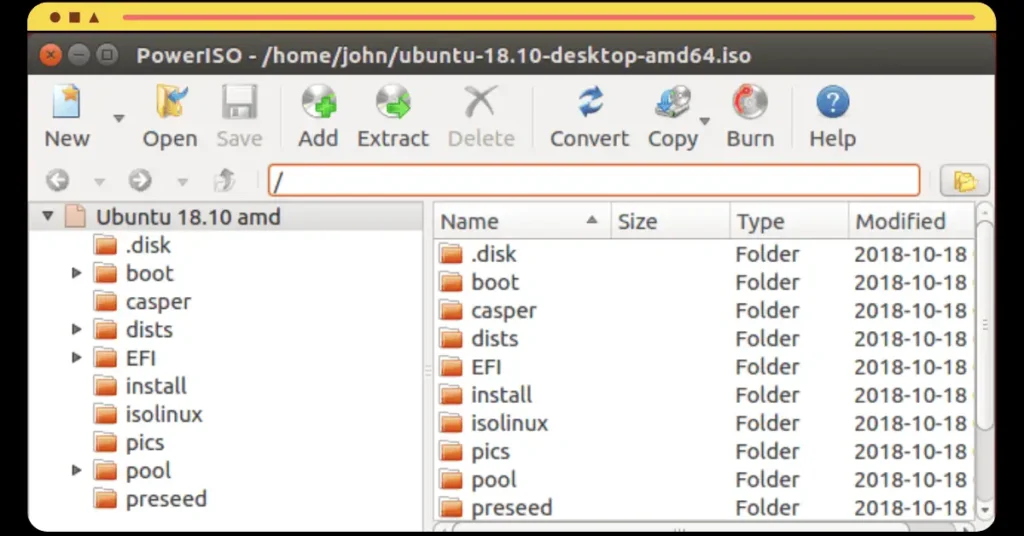The width and height of the screenshot is (1024, 536).
Task: Select pool row in file list
Action: click(x=703, y=479)
